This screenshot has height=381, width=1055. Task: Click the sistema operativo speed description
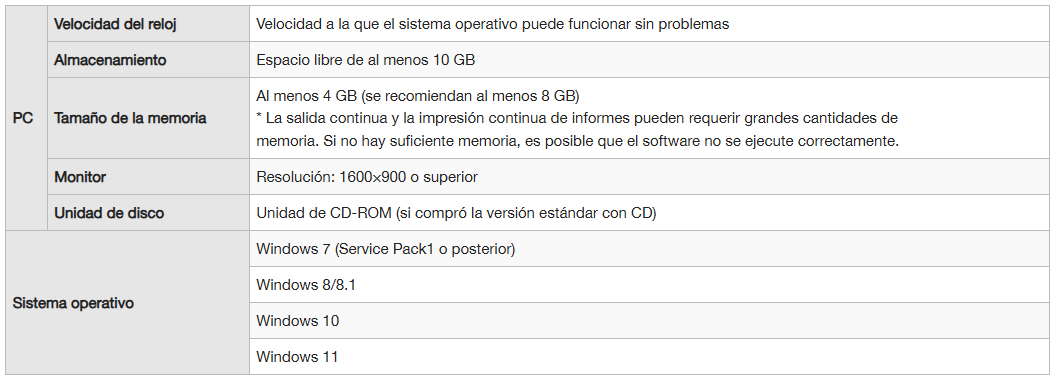click(x=493, y=24)
